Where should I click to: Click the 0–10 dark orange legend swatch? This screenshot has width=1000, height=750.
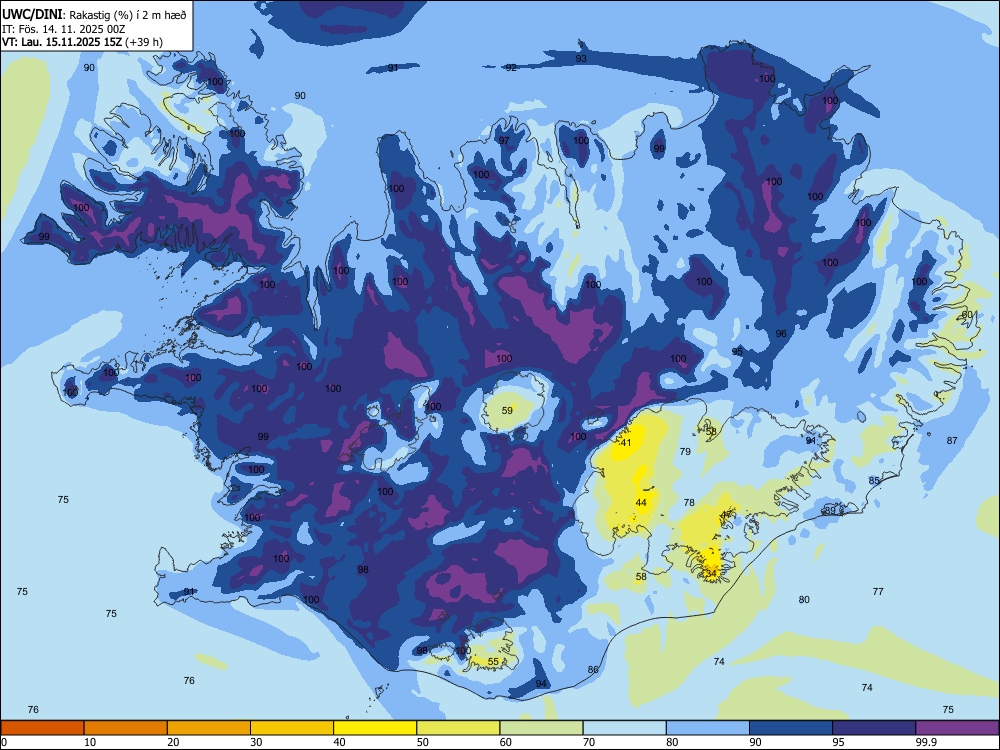42,728
